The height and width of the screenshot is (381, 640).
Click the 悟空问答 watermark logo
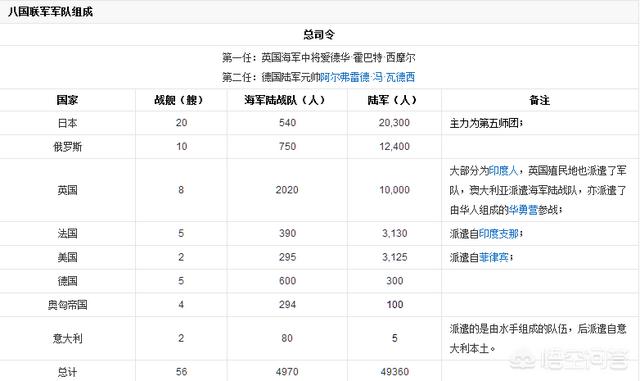click(x=569, y=360)
